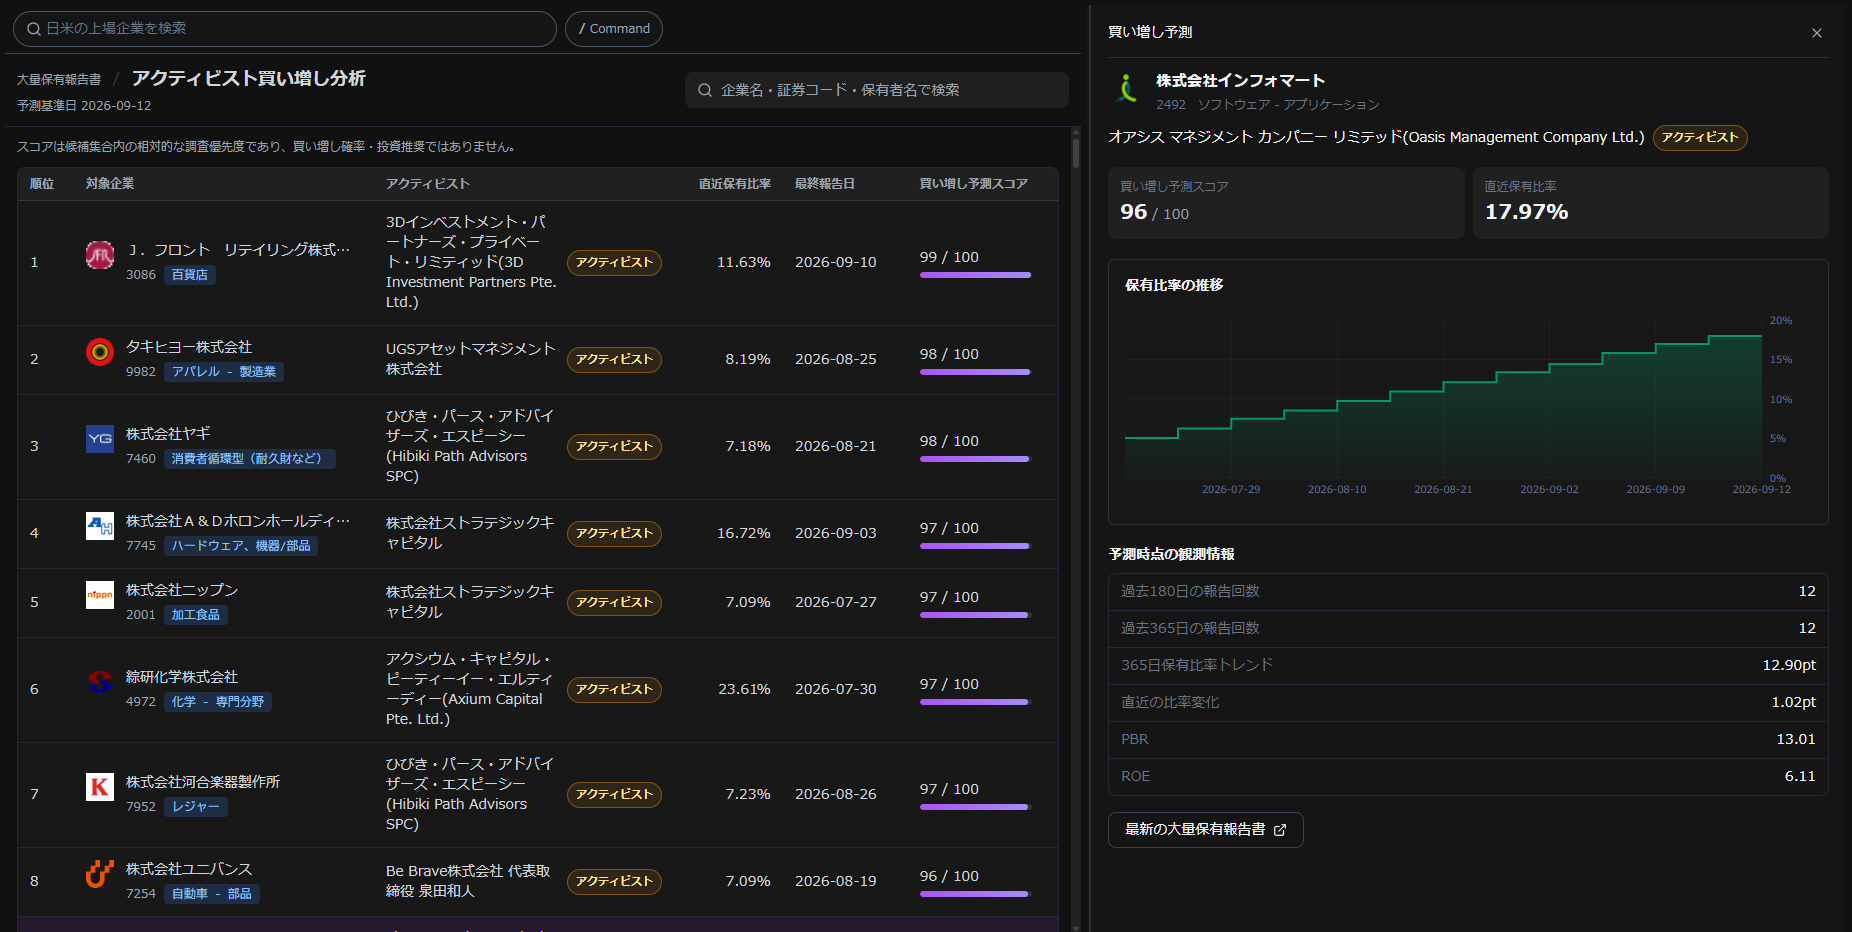
Task: Click the 99 / 100 score bar
Action: (x=975, y=275)
